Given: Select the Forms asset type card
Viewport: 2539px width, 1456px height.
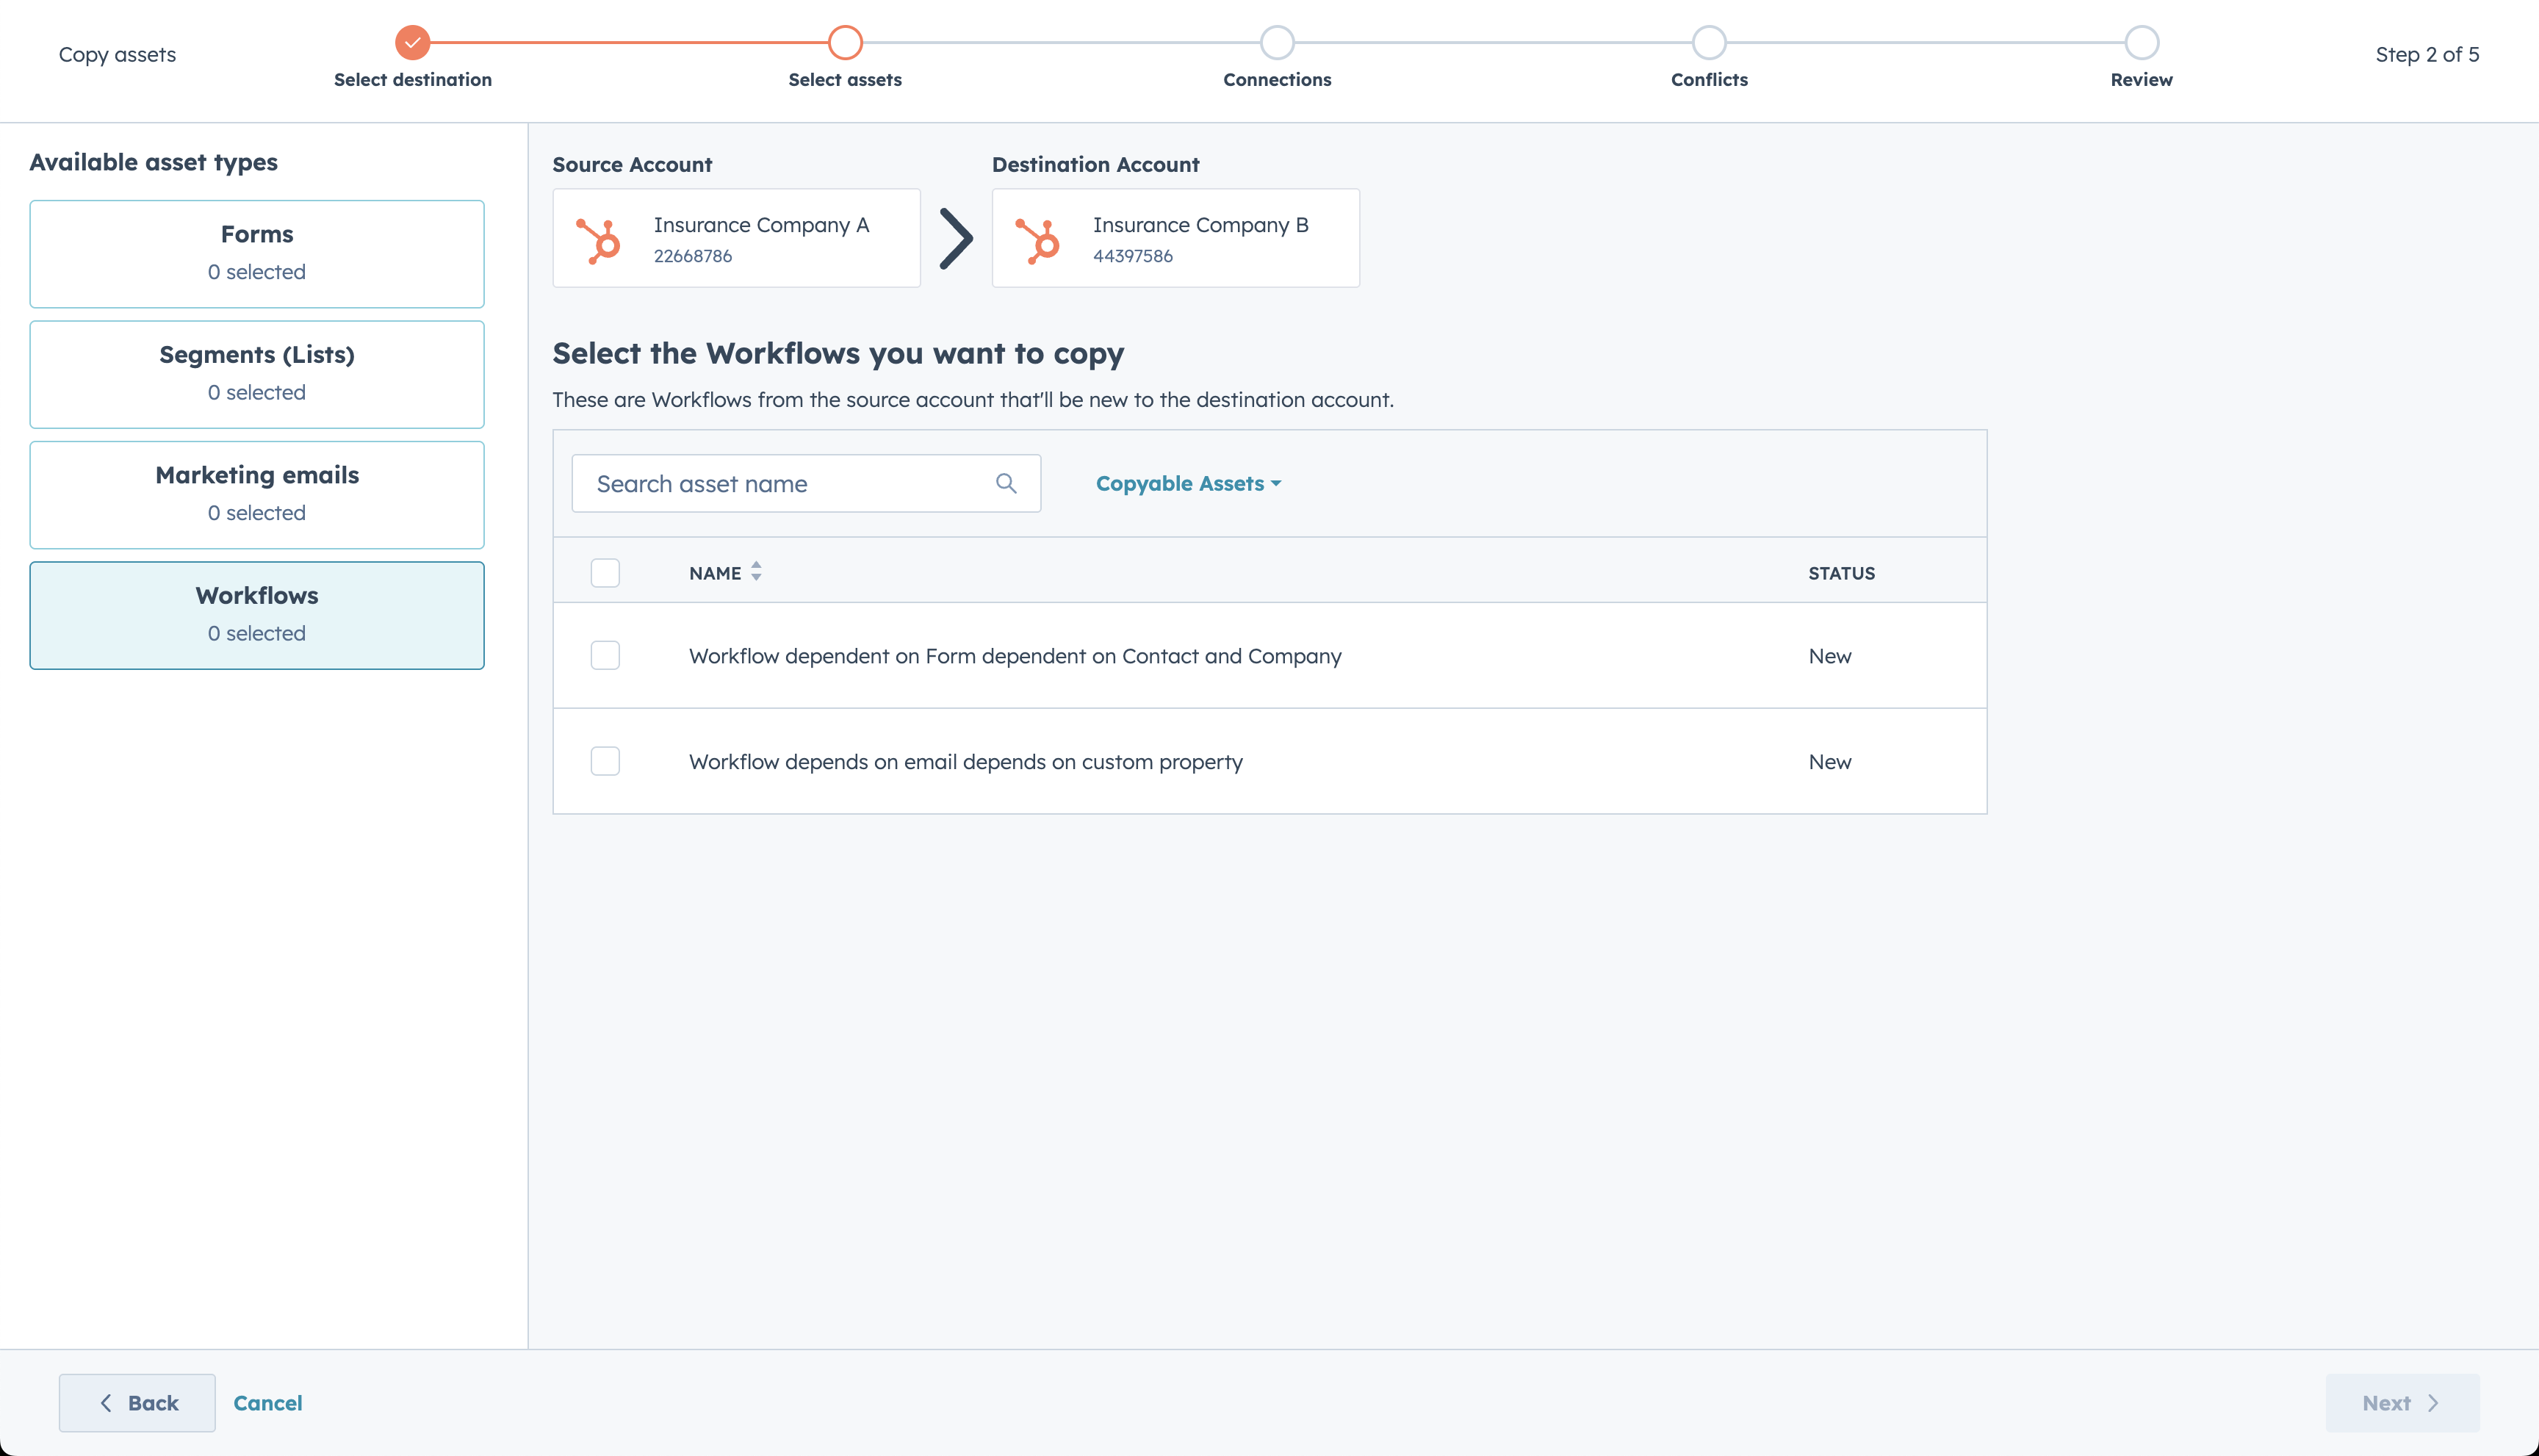Looking at the screenshot, I should point(257,253).
